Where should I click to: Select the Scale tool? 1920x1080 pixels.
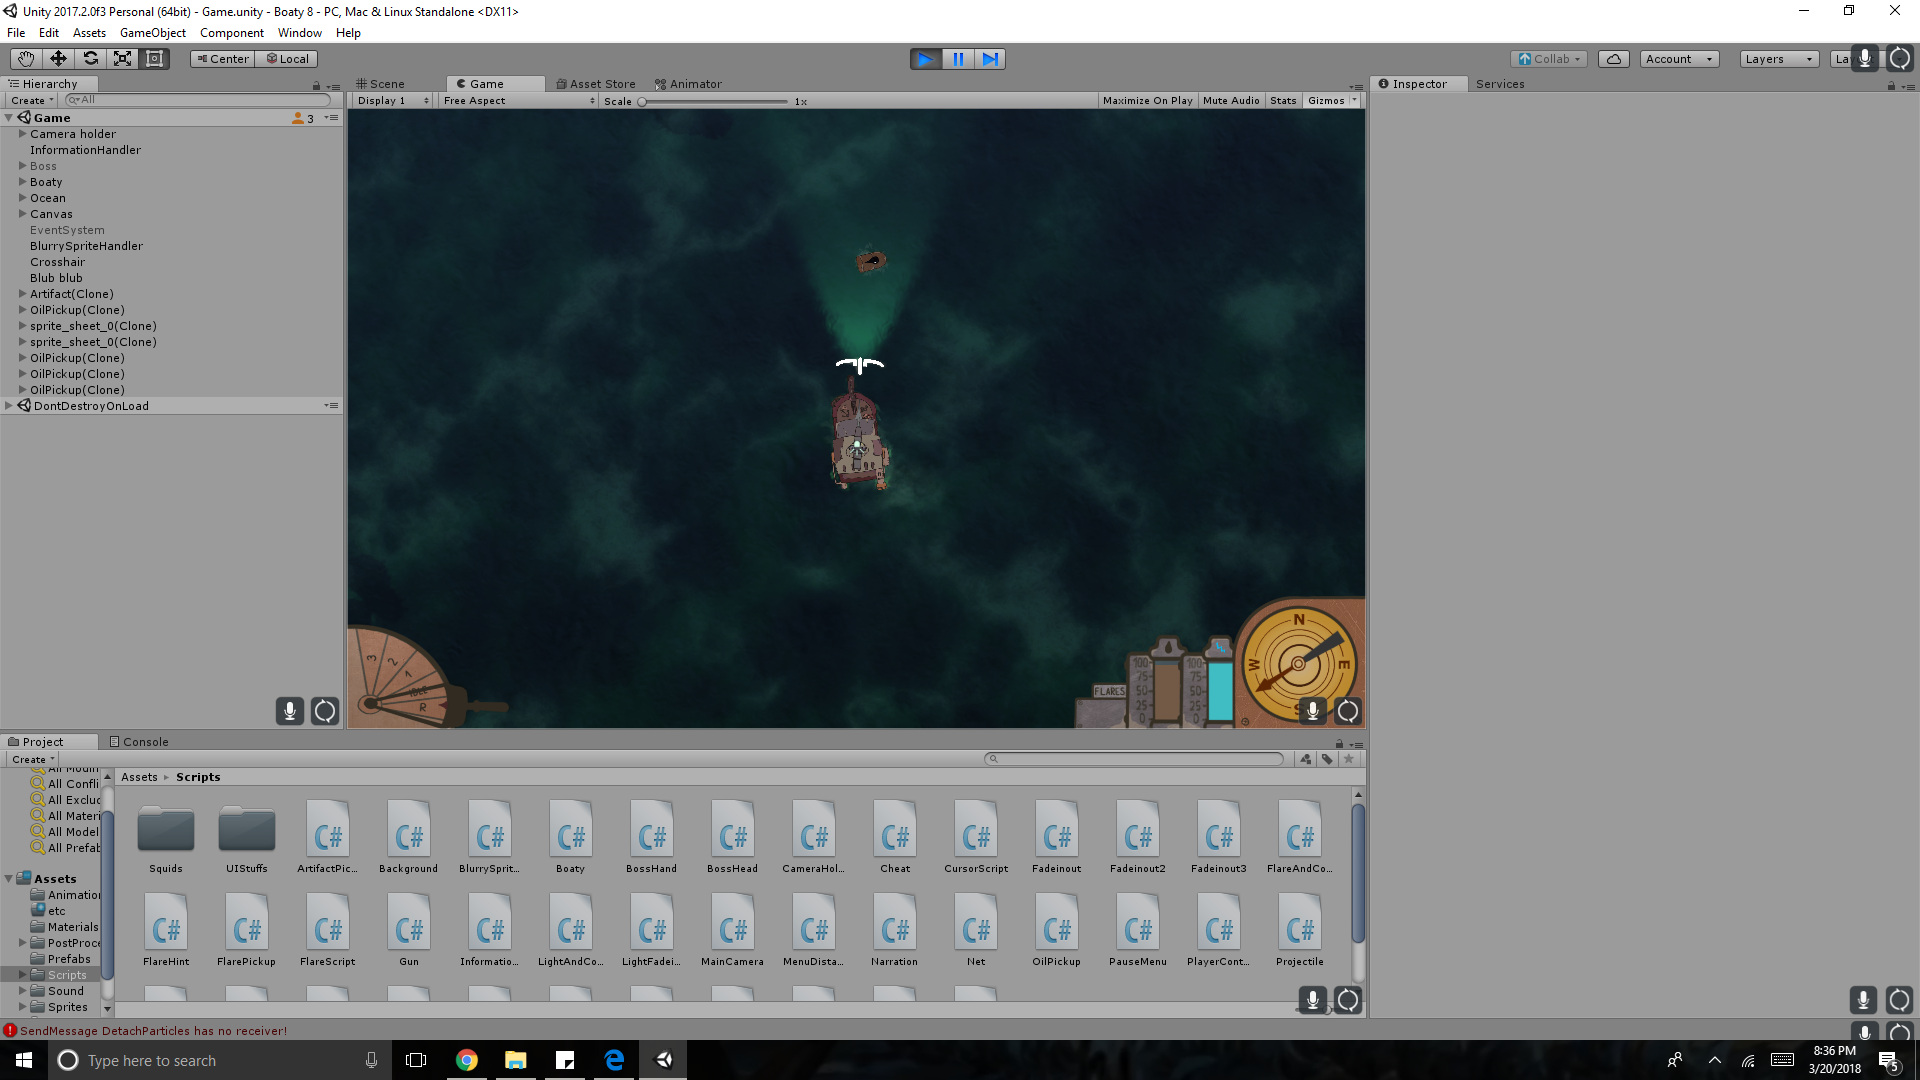click(122, 59)
